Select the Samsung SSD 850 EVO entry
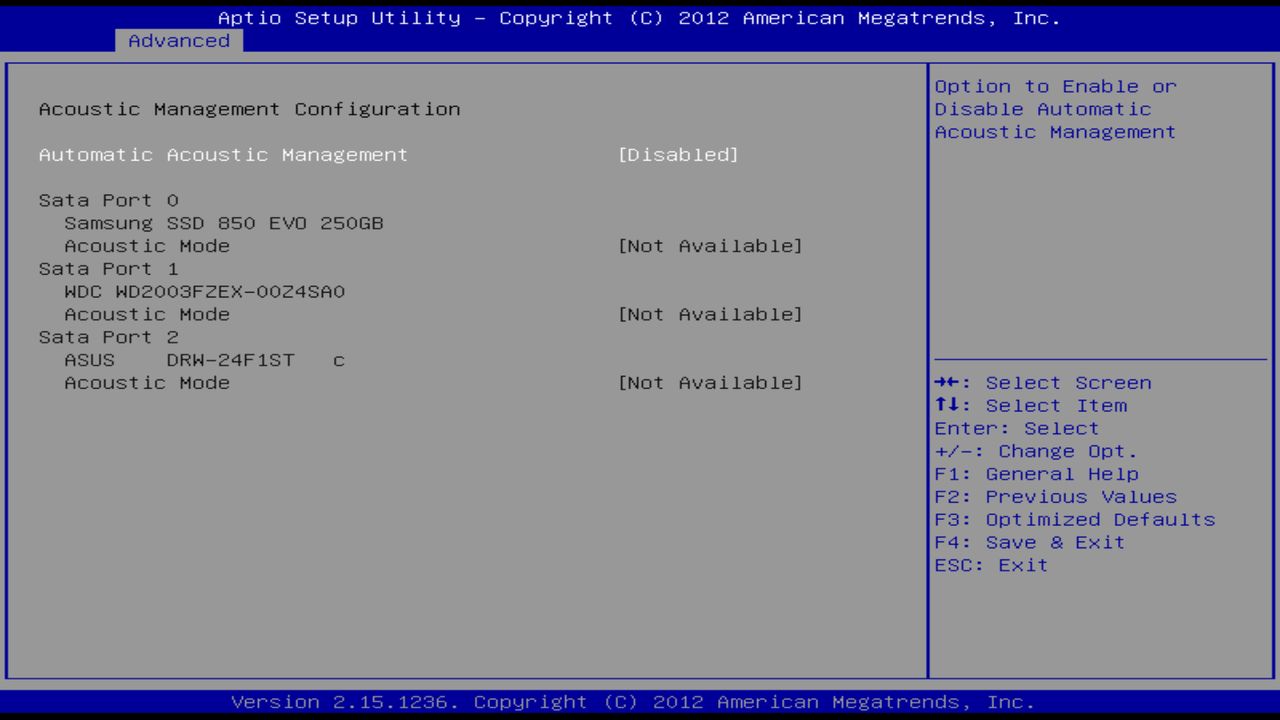The image size is (1280, 720). click(x=210, y=223)
